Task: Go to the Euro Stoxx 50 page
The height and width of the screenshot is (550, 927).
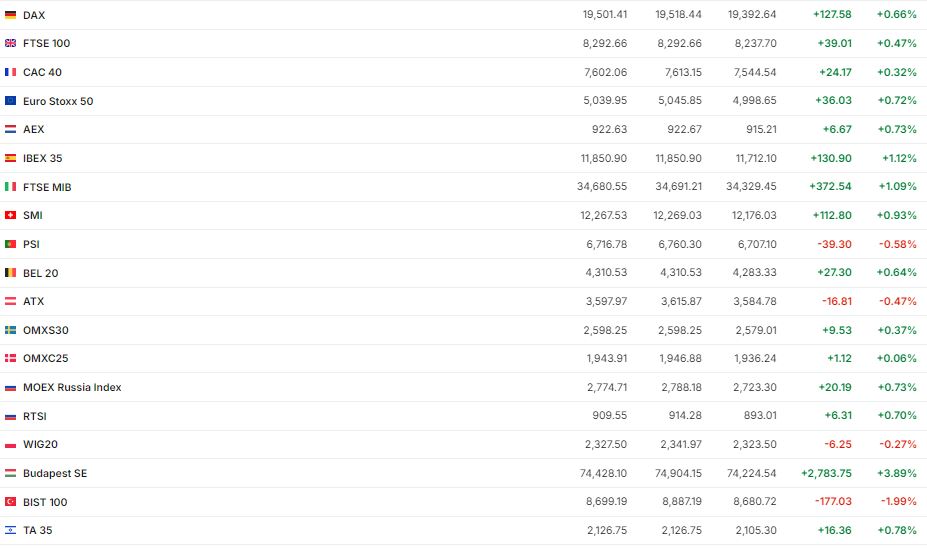Action: (x=58, y=101)
